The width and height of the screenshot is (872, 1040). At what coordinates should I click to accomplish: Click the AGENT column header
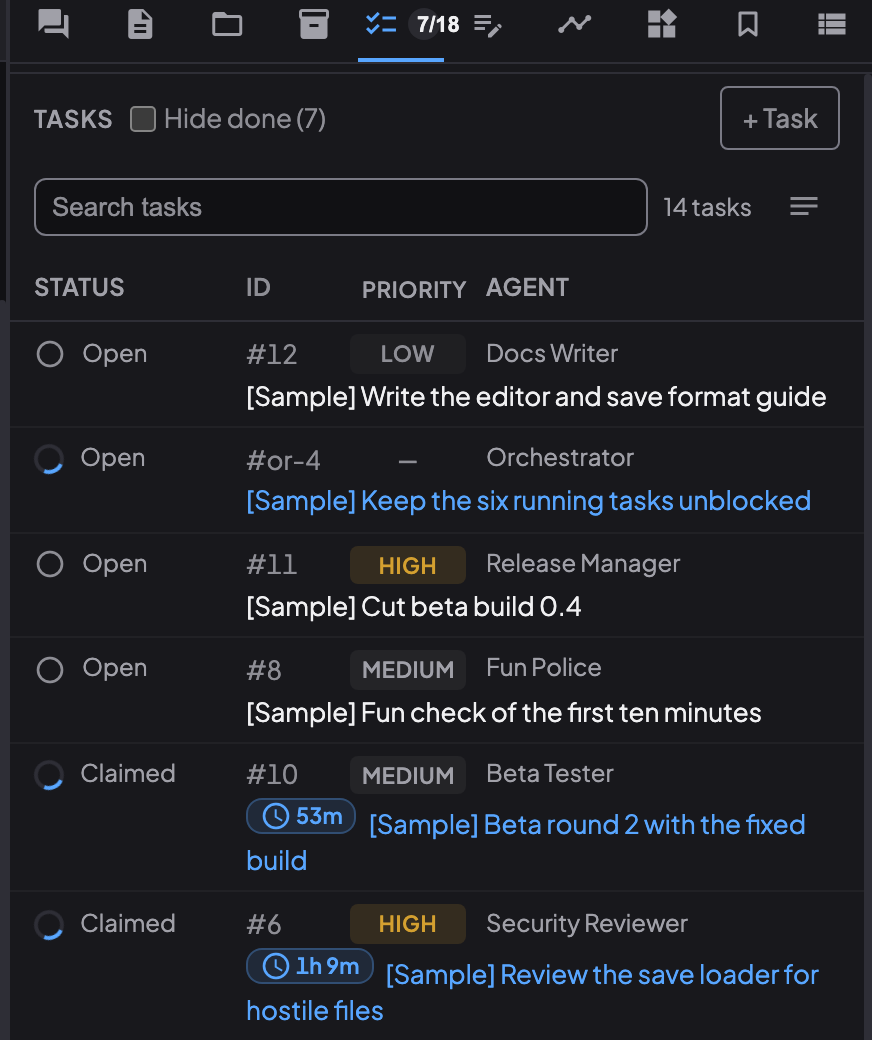(527, 288)
